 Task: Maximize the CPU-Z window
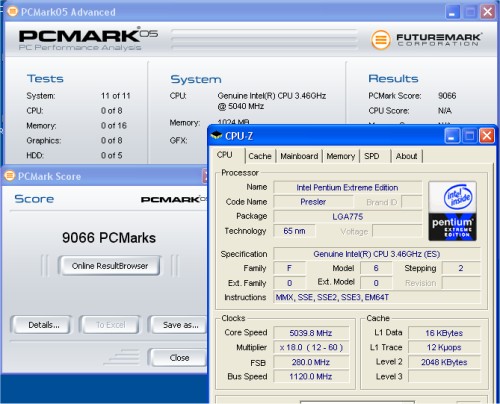coord(469,136)
